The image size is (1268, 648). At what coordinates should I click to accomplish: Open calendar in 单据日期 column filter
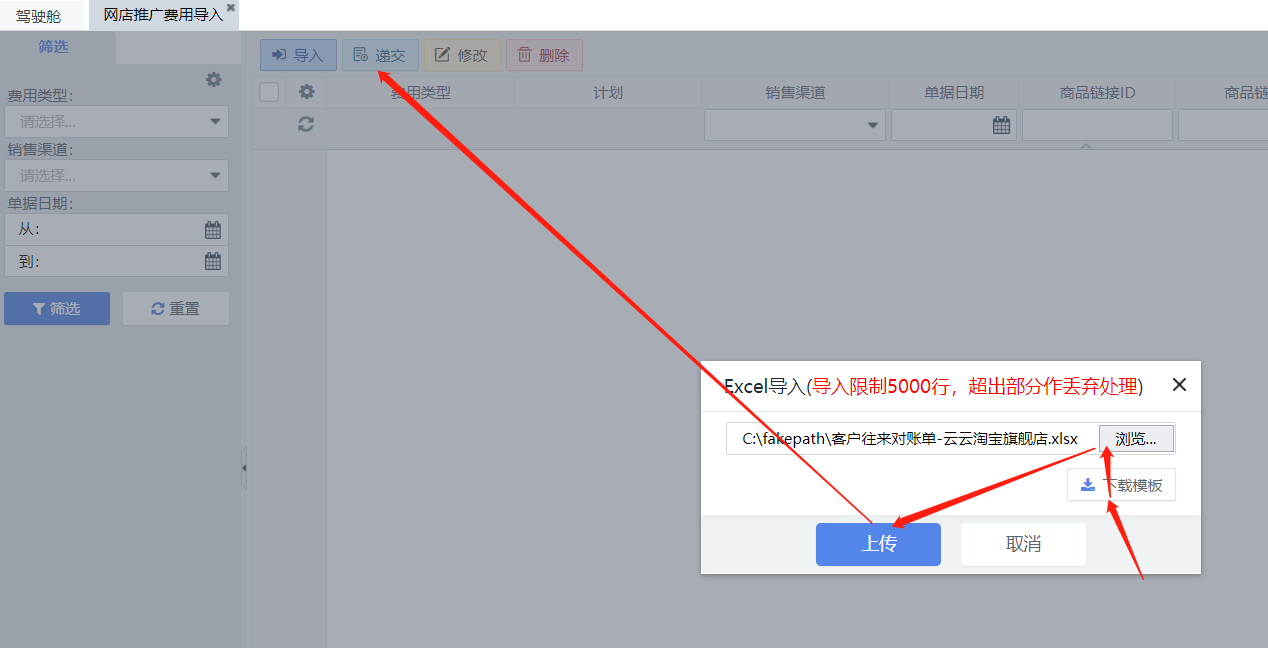[x=1001, y=125]
